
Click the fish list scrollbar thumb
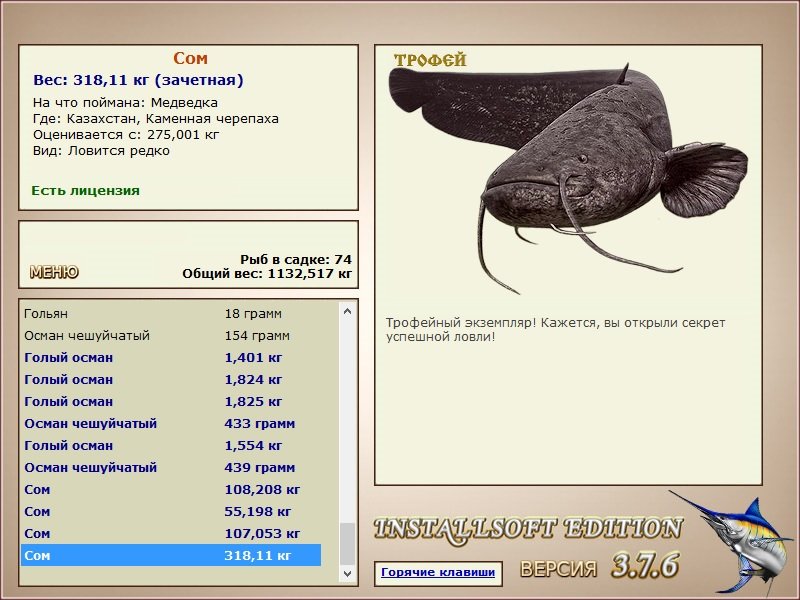[x=347, y=544]
